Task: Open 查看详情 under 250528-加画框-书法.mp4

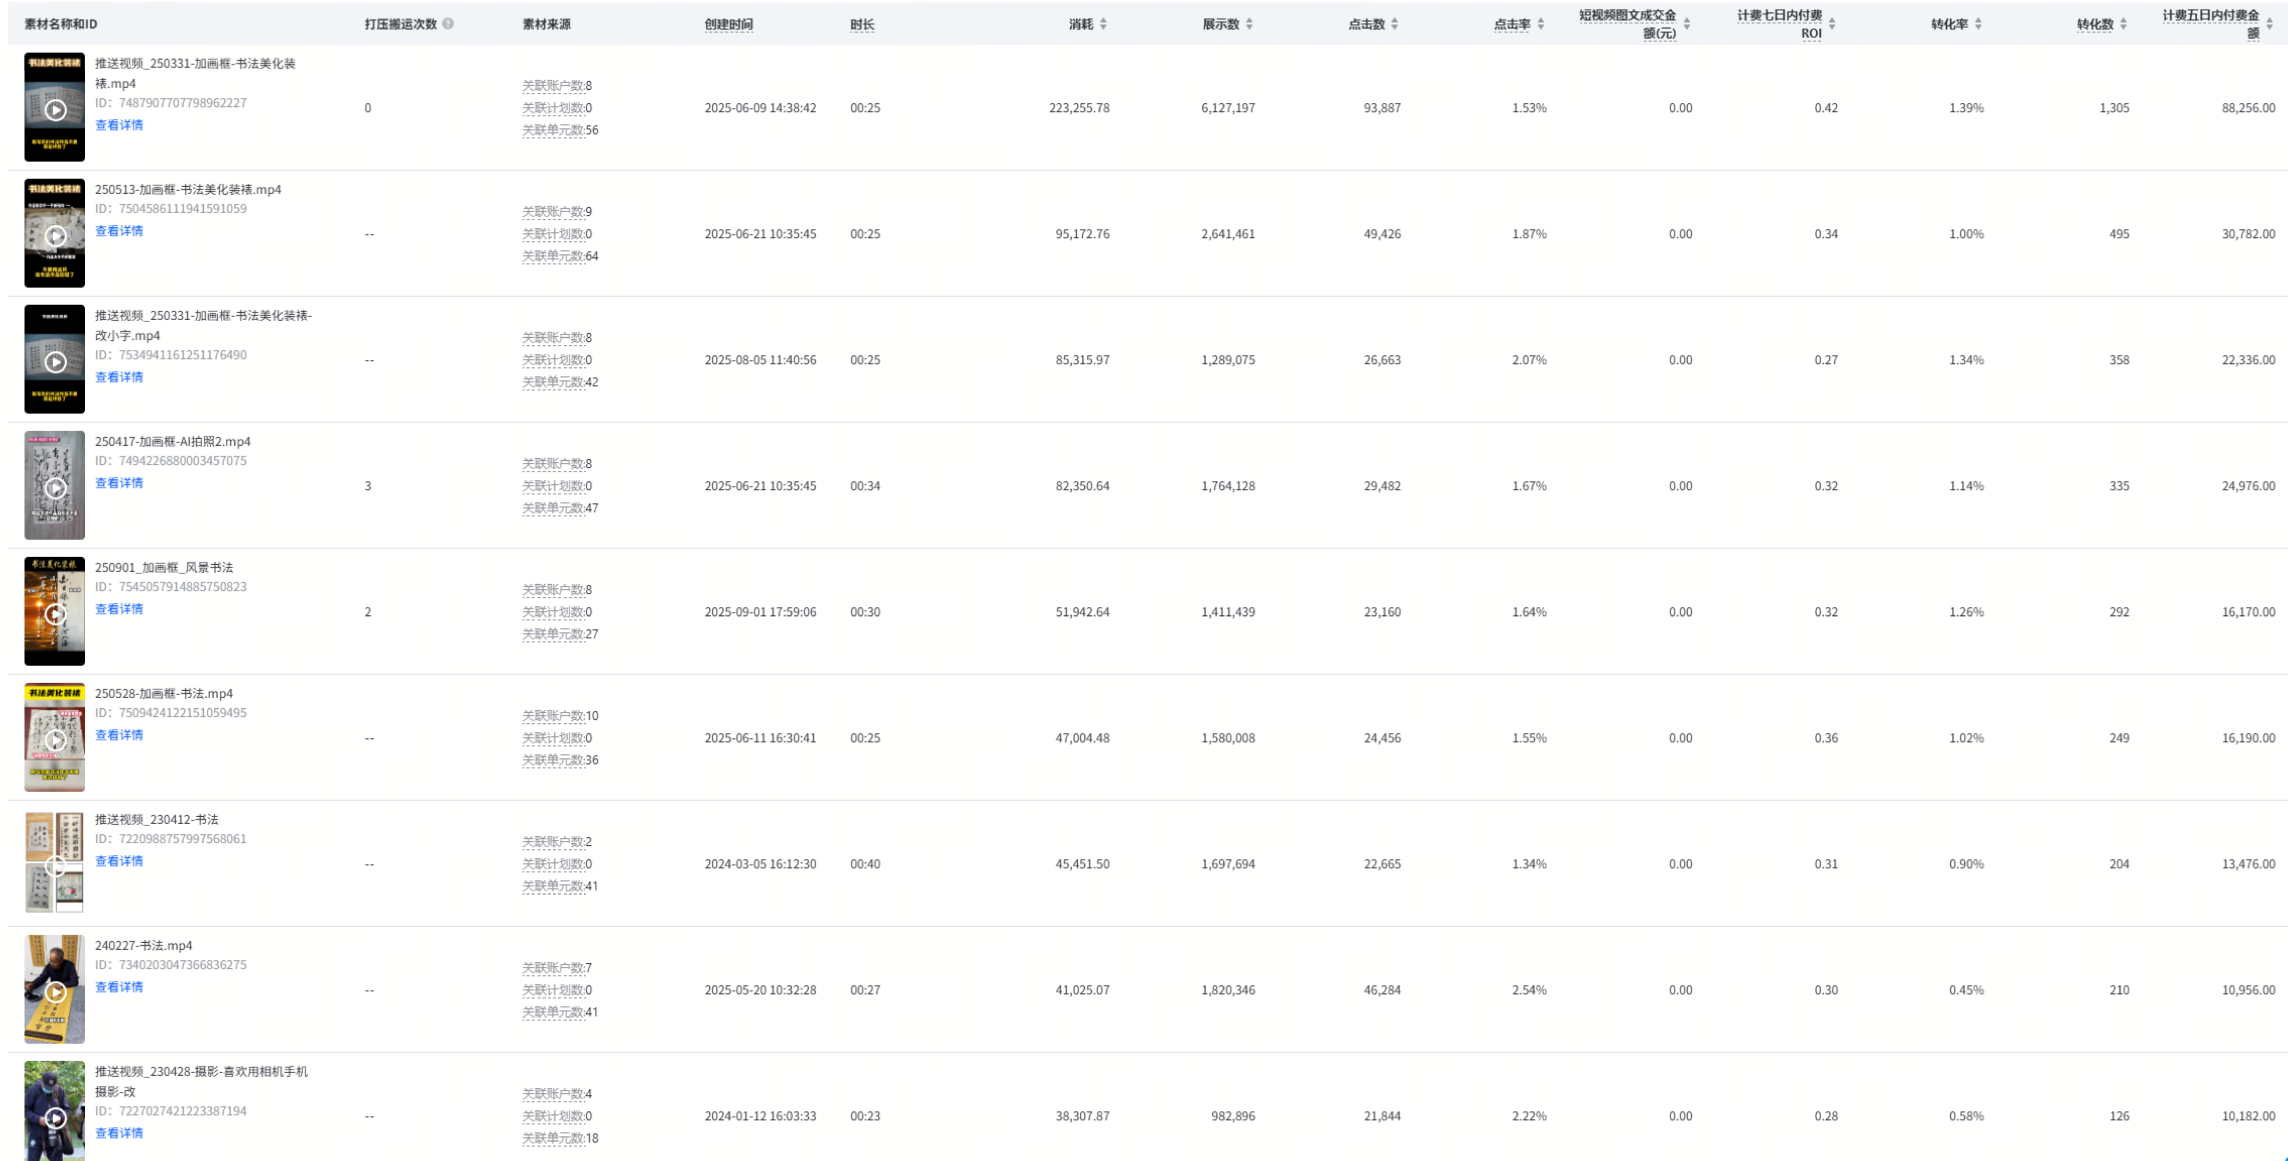Action: point(119,735)
